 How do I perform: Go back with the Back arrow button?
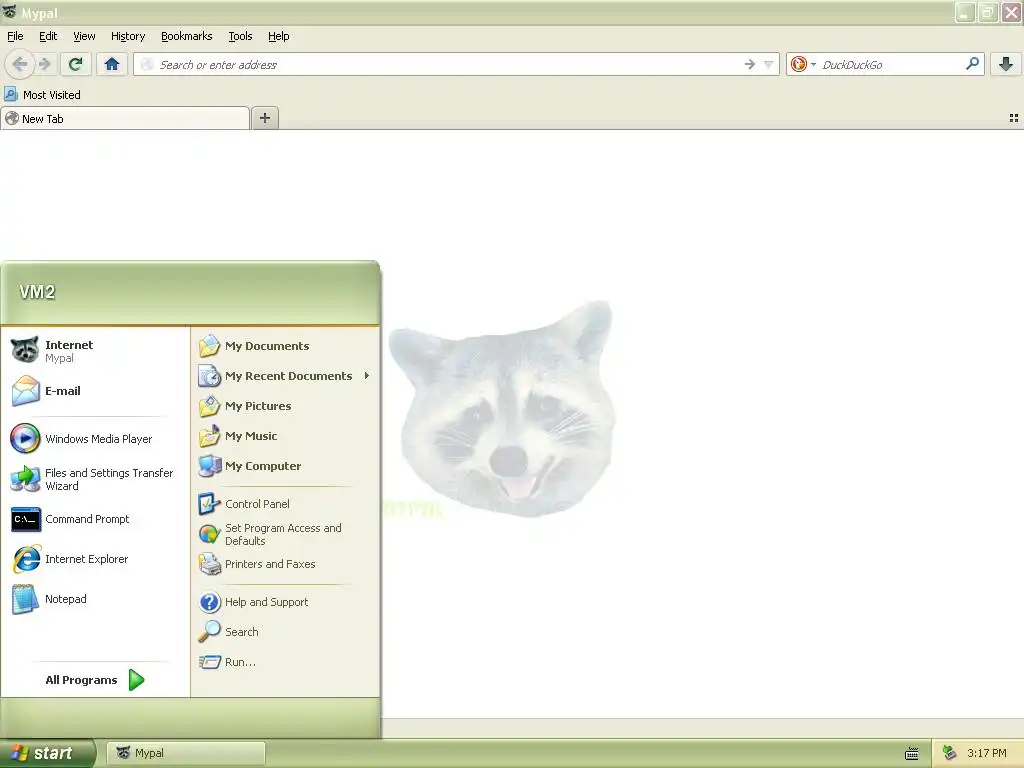pos(20,64)
